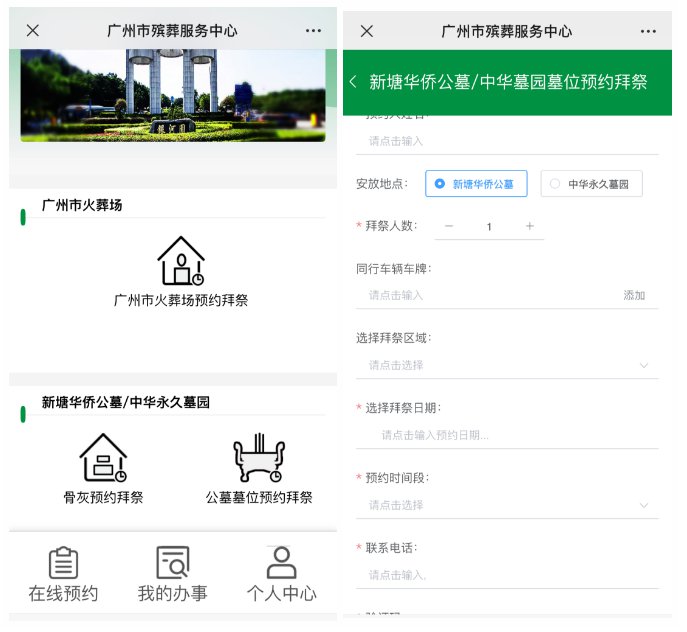
Task: Go back using the green header chevron
Action: pyautogui.click(x=353, y=82)
